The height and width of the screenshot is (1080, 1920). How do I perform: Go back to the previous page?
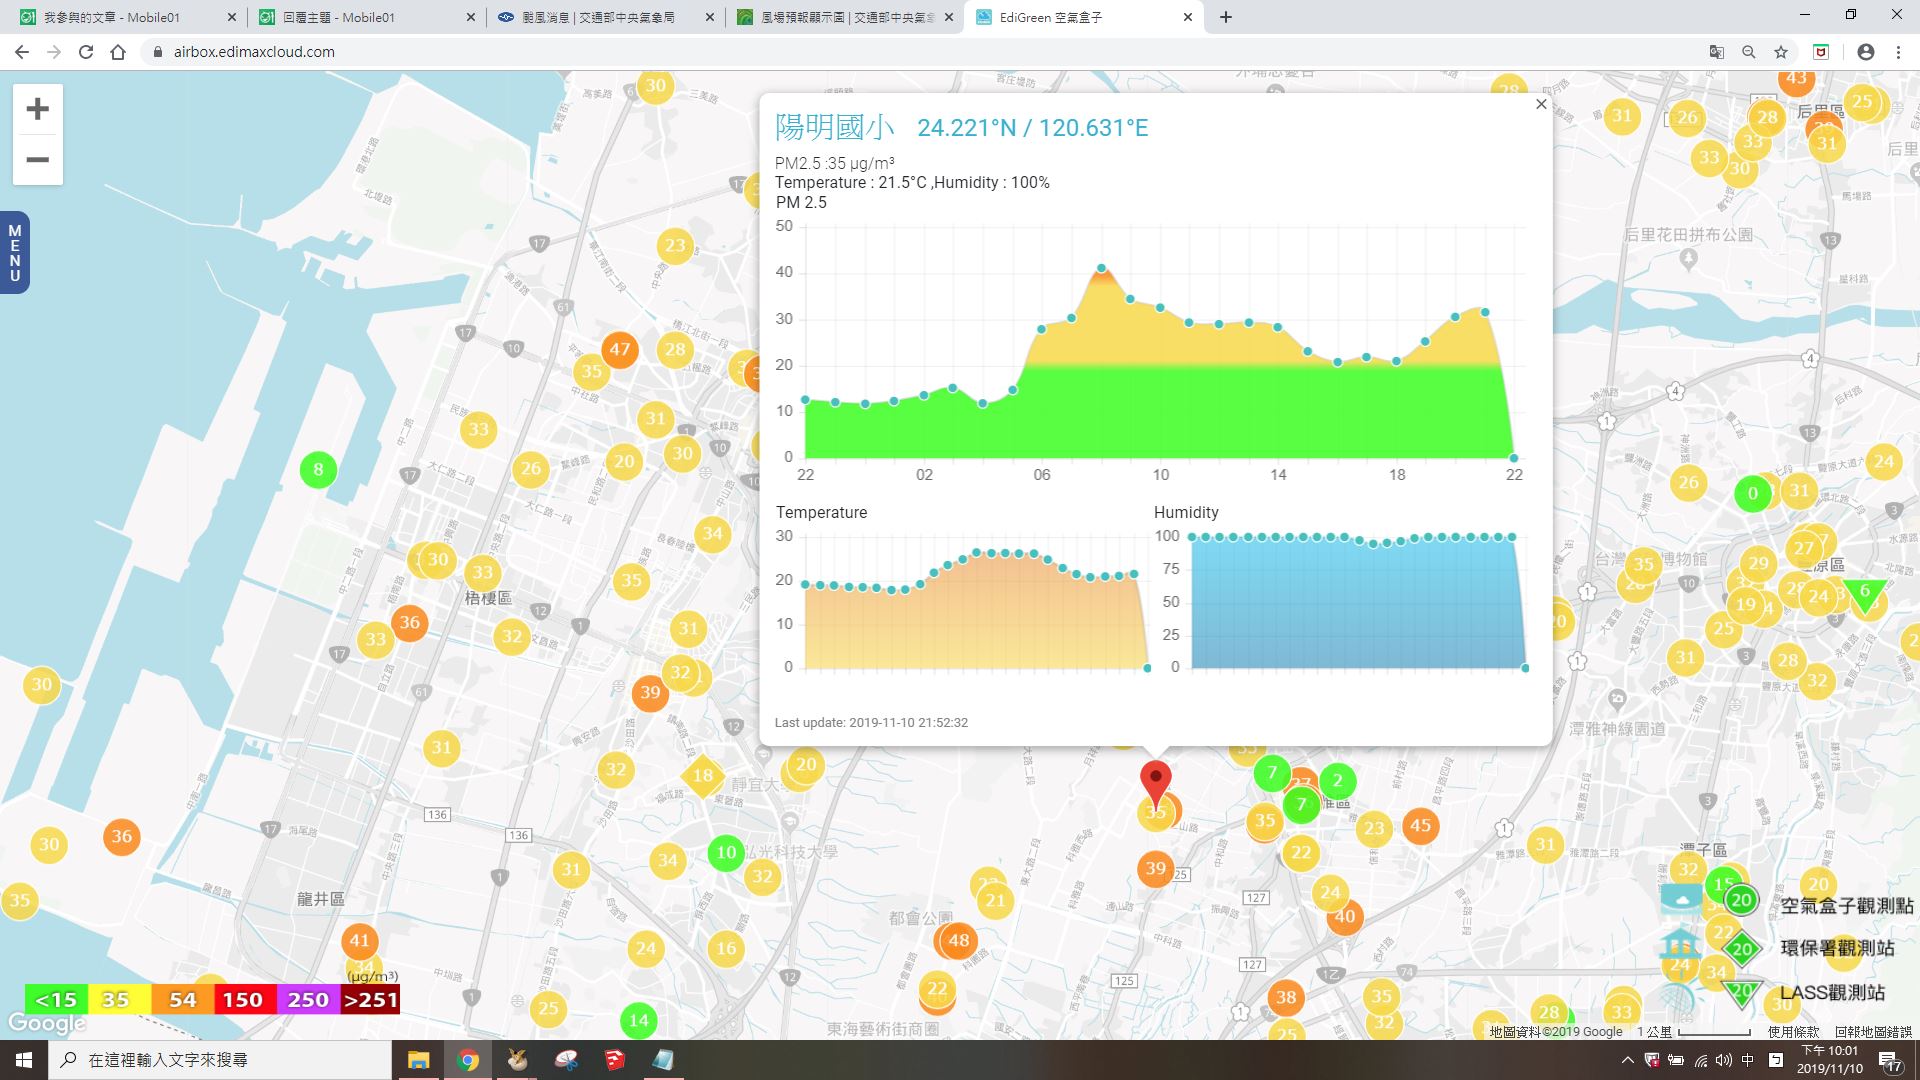[22, 52]
